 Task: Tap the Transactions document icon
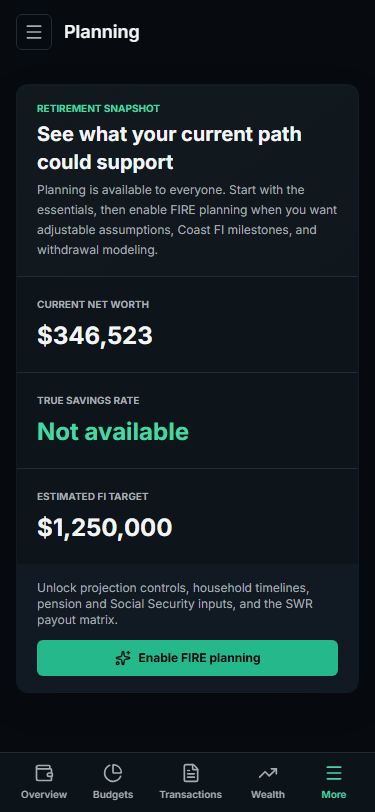191,773
